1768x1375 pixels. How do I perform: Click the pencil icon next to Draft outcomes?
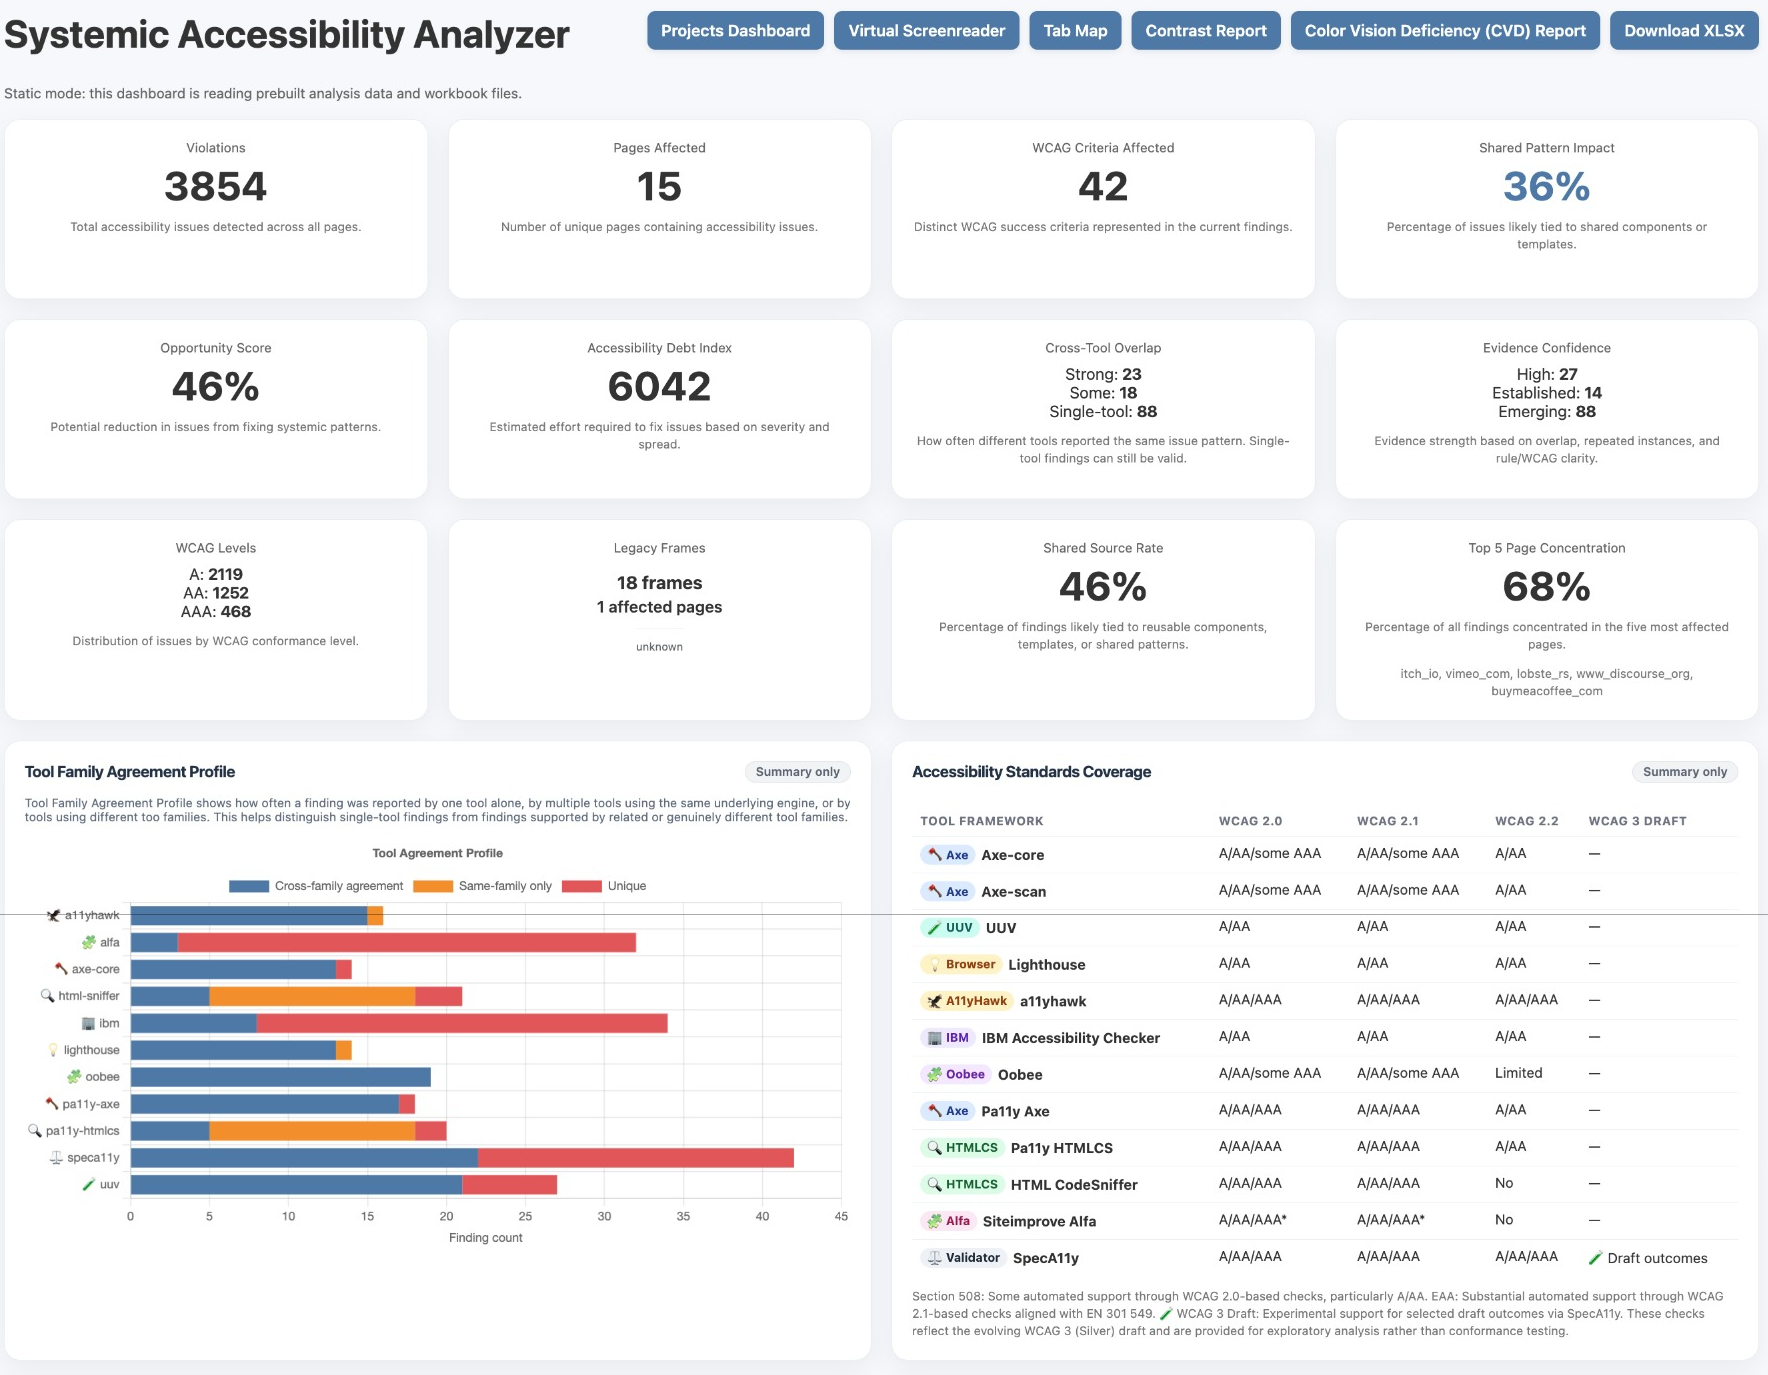tap(1596, 1258)
